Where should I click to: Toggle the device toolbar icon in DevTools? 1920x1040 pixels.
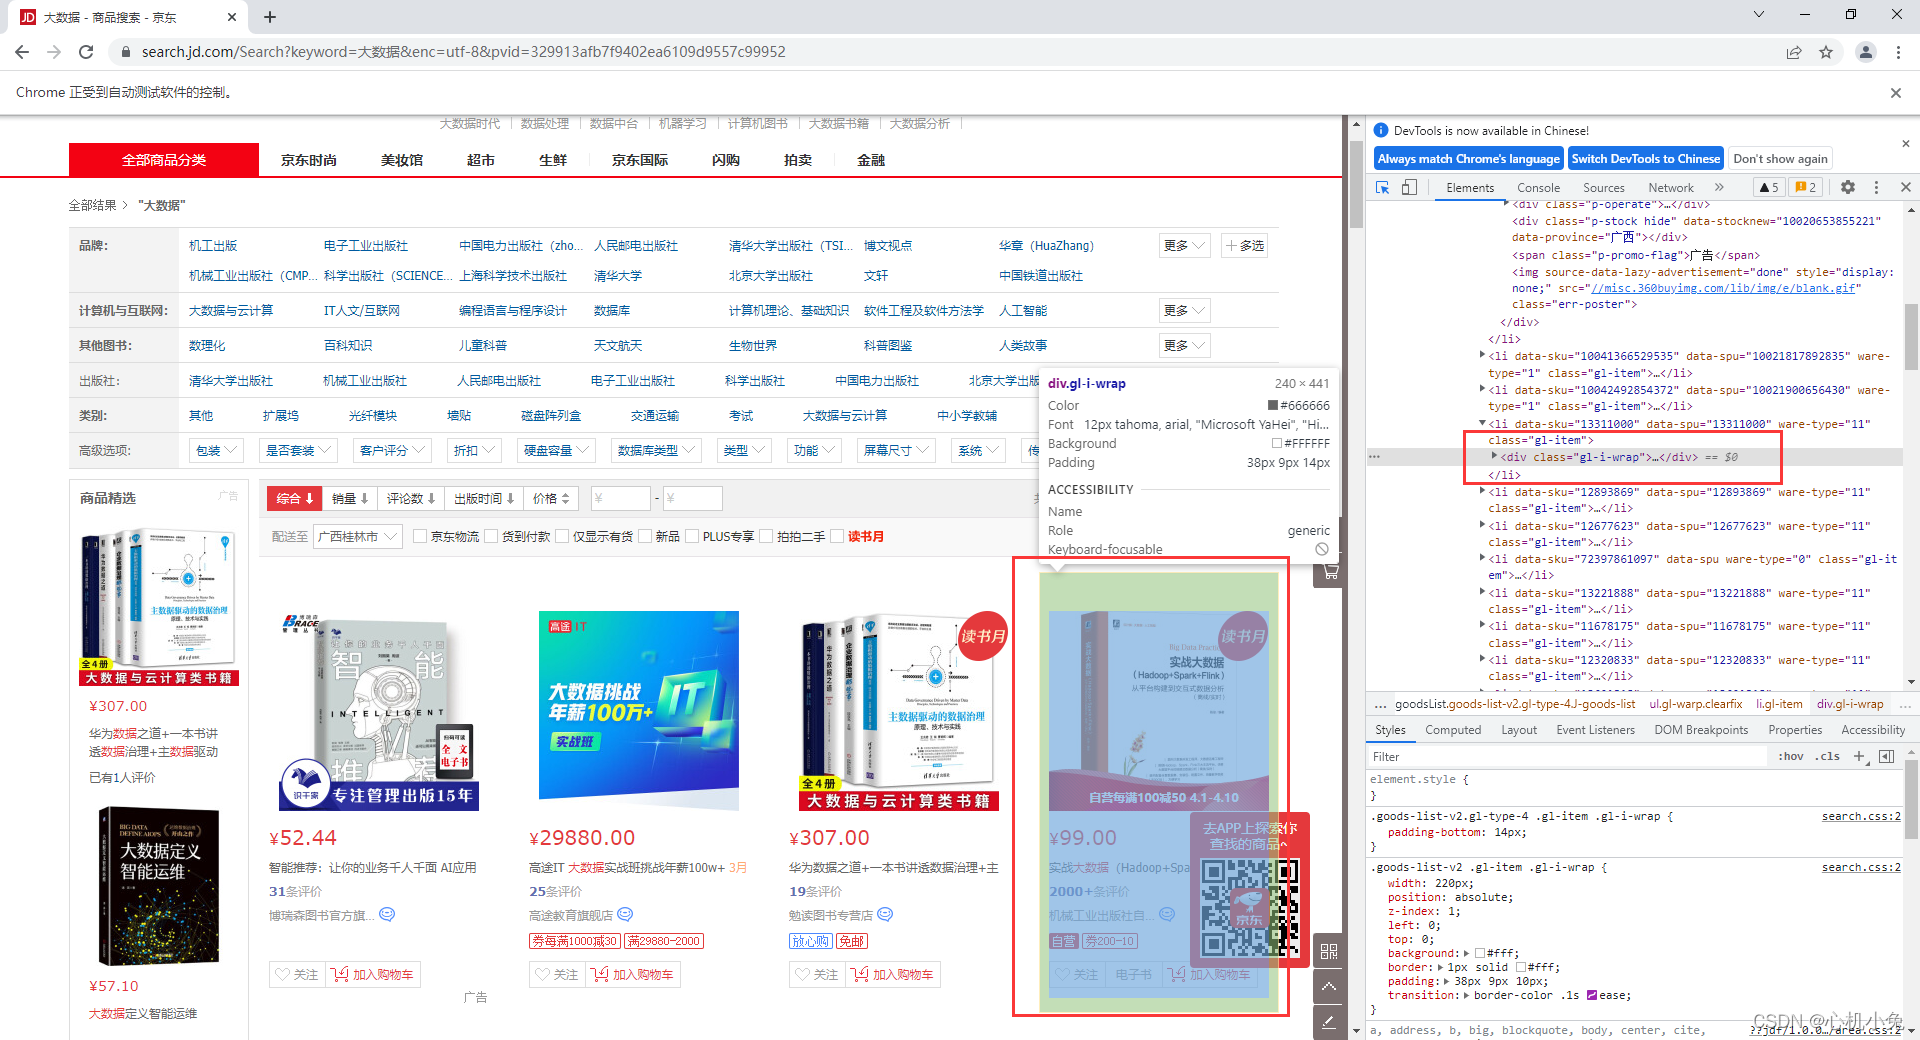[1409, 187]
